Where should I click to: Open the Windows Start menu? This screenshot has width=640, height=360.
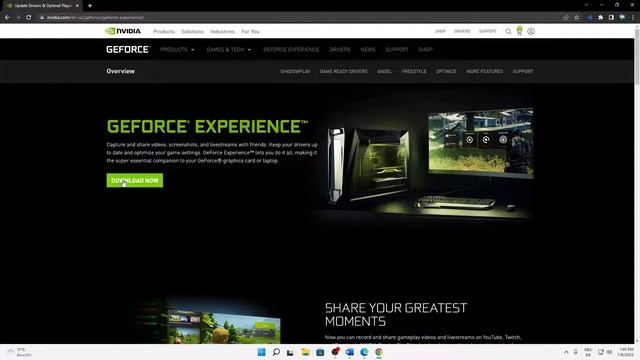(x=261, y=352)
